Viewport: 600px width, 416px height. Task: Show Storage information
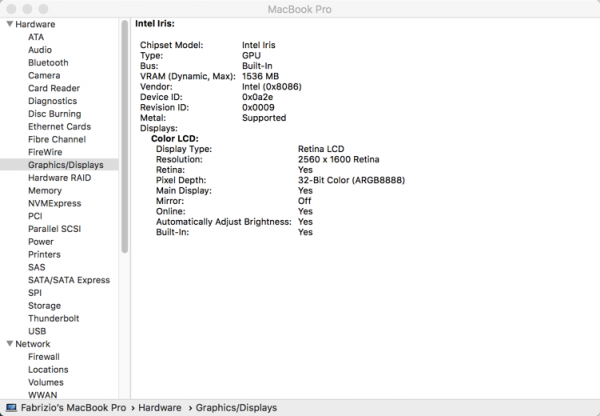click(x=44, y=306)
